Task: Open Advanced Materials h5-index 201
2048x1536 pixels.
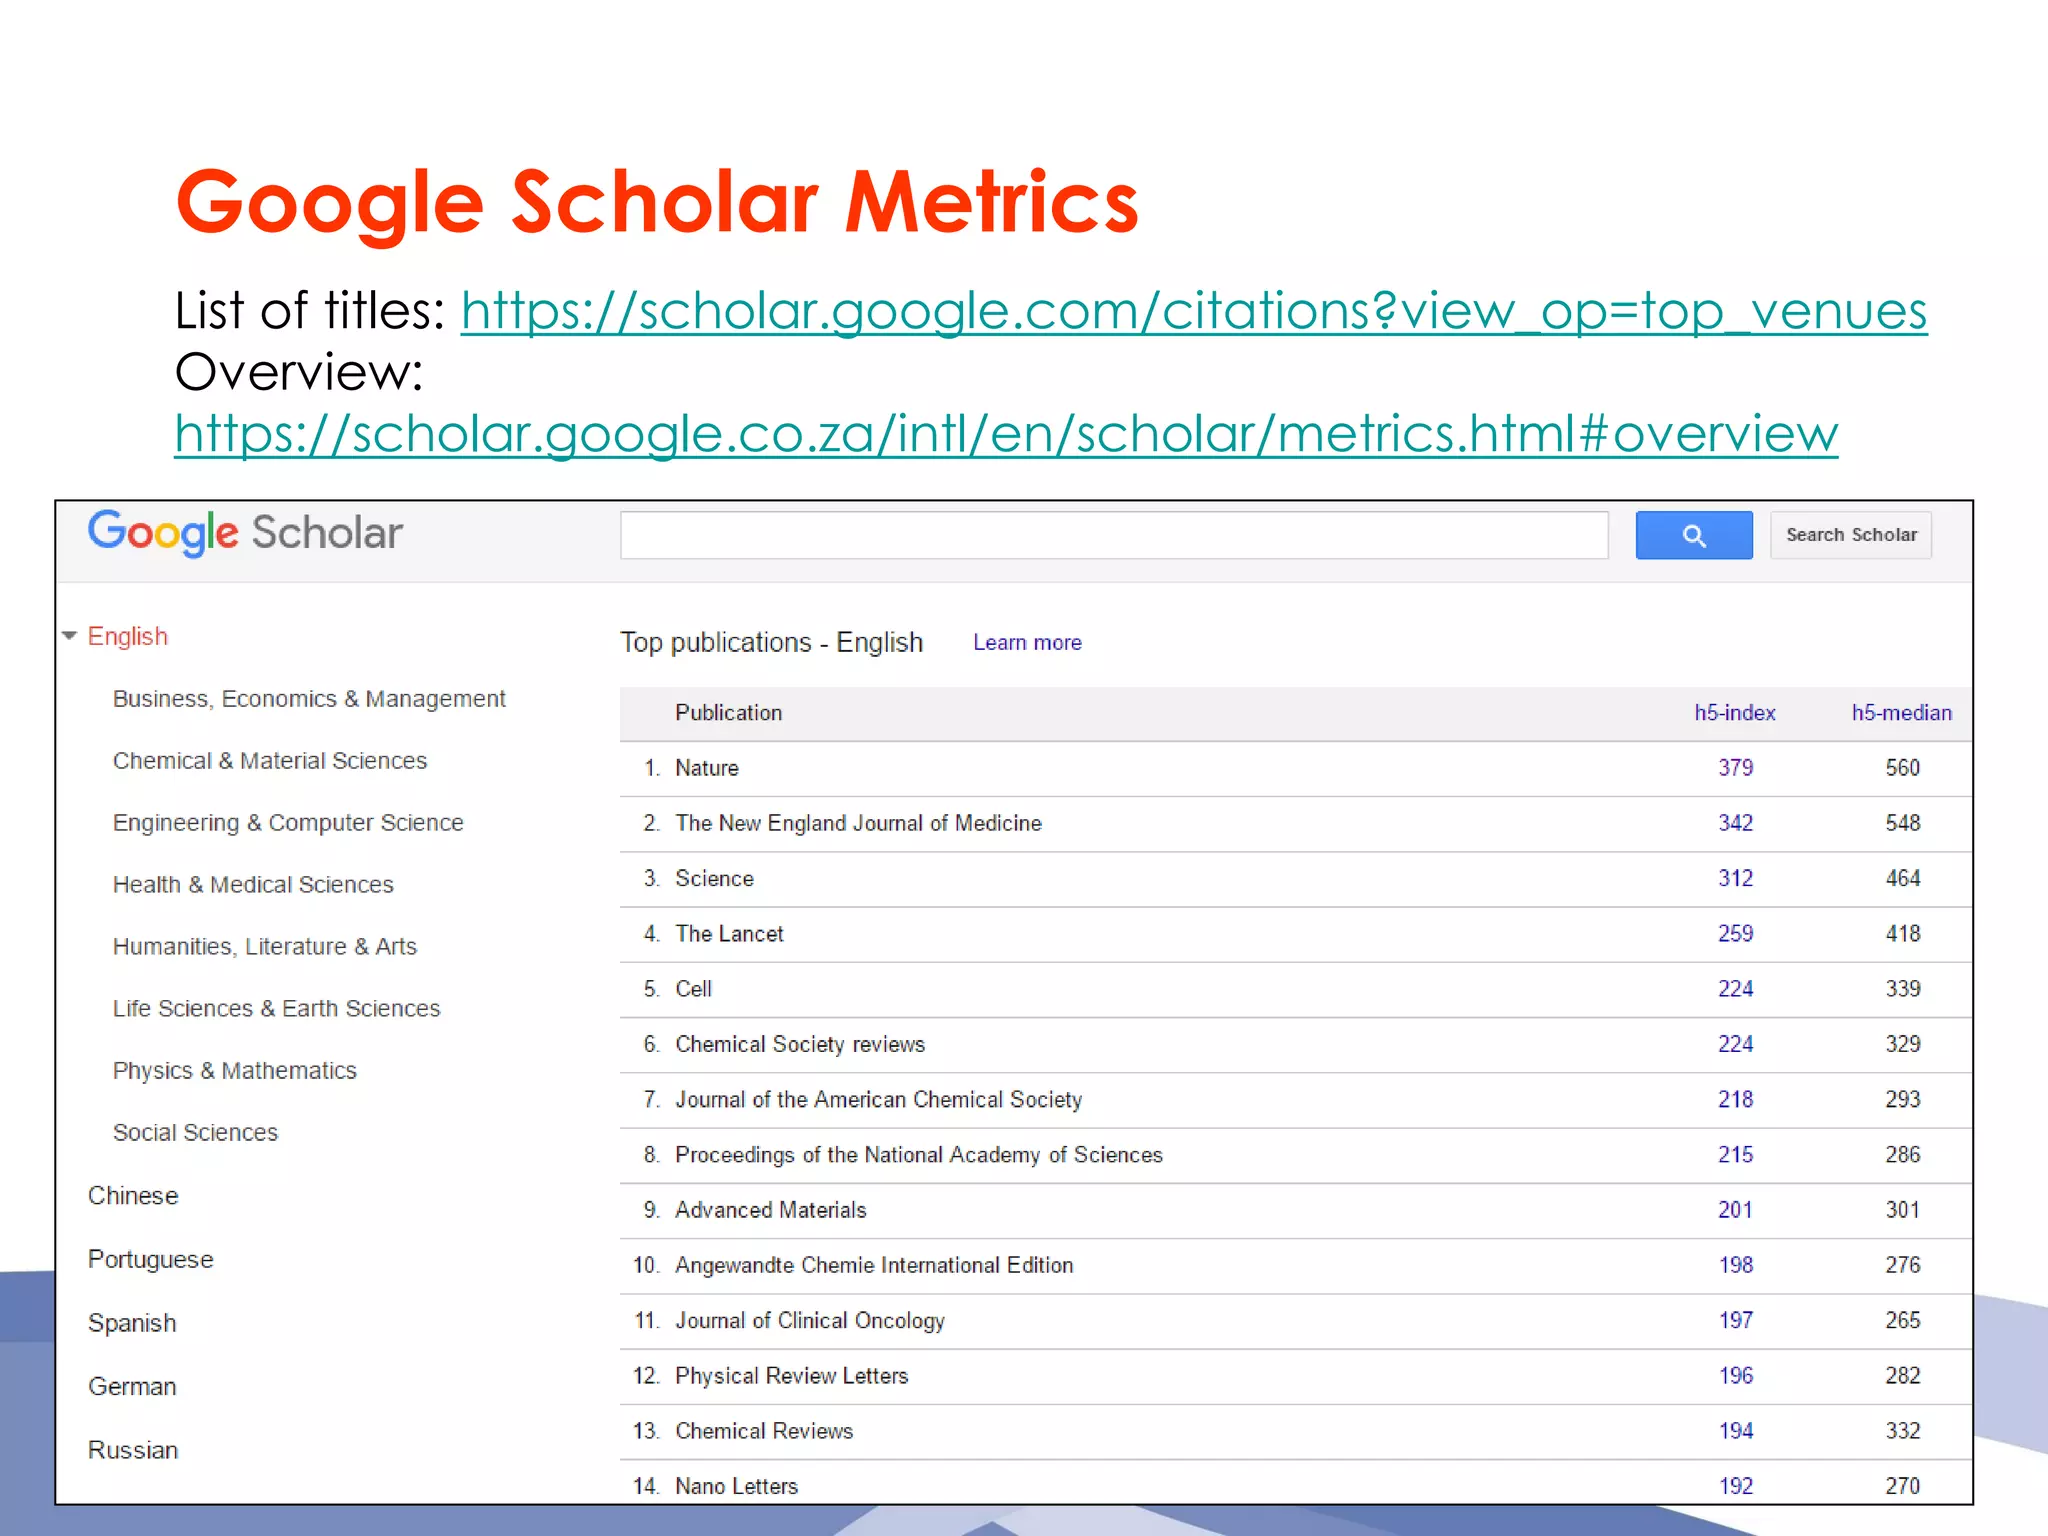Action: point(1736,1210)
